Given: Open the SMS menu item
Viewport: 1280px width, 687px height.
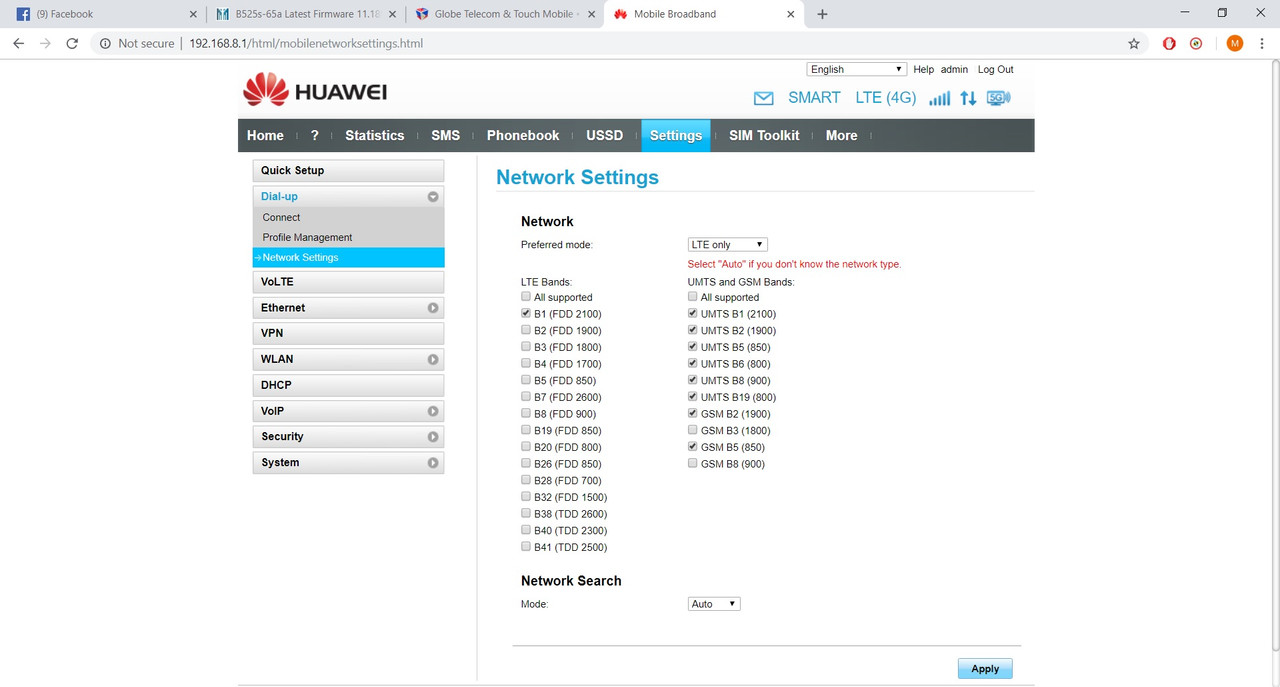Looking at the screenshot, I should tap(445, 136).
